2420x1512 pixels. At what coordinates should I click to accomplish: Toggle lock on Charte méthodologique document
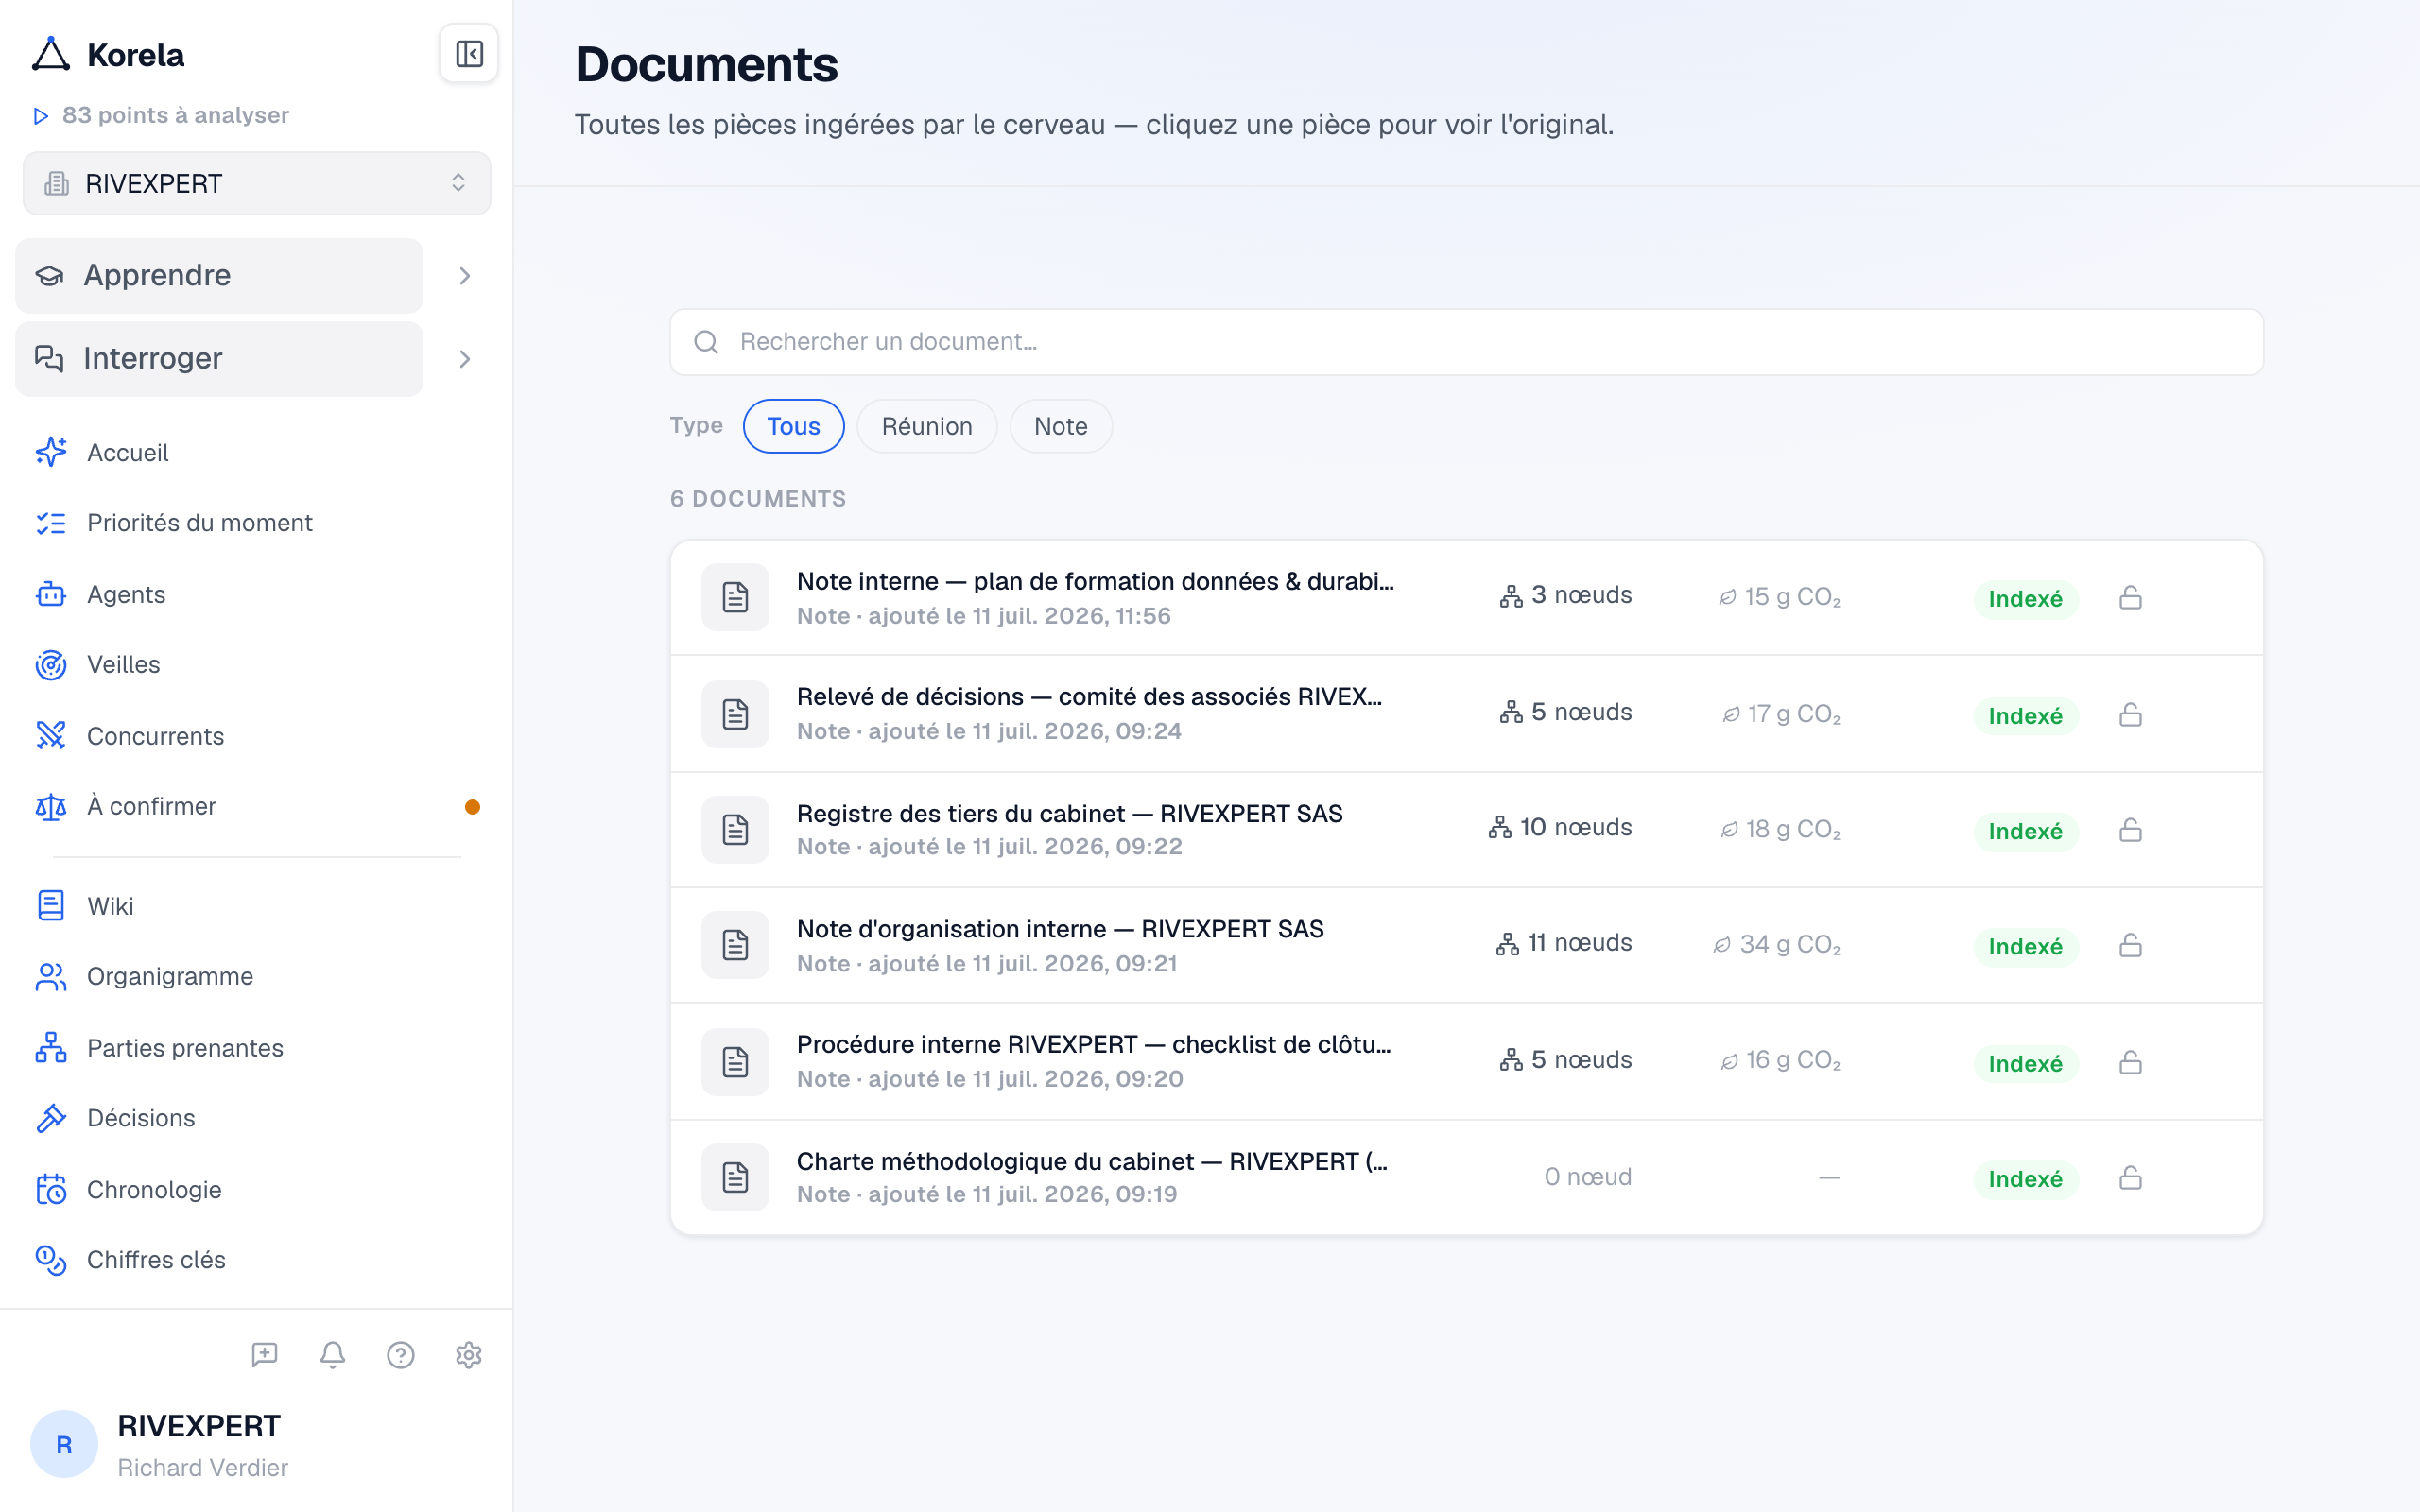2130,1178
